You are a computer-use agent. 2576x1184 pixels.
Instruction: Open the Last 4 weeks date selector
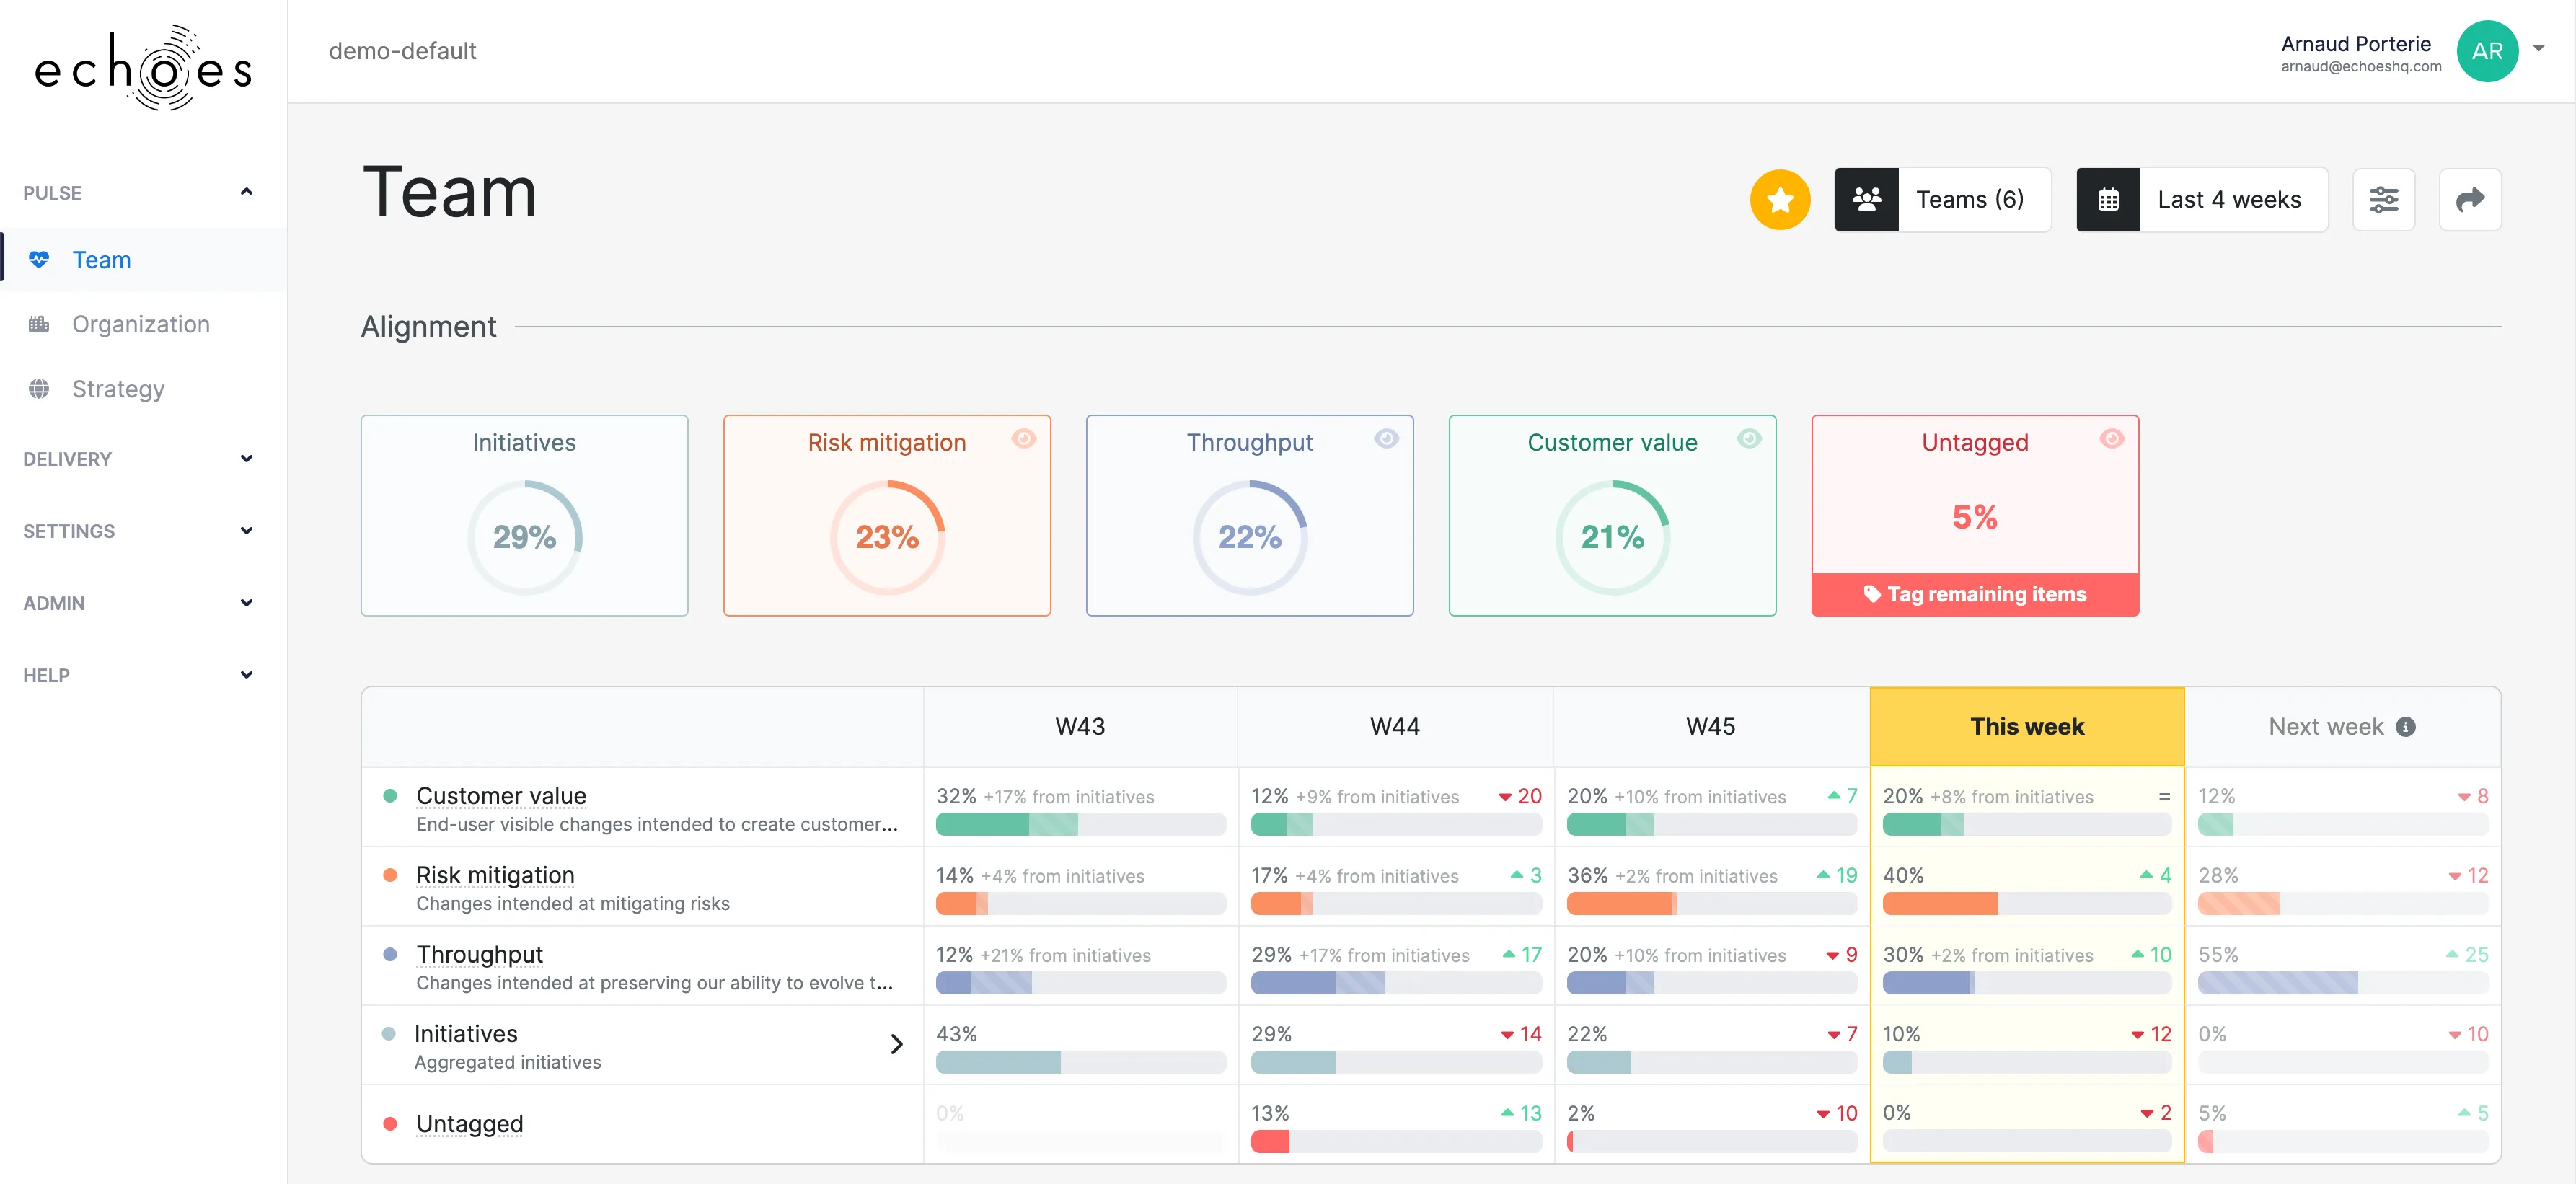tap(2202, 200)
